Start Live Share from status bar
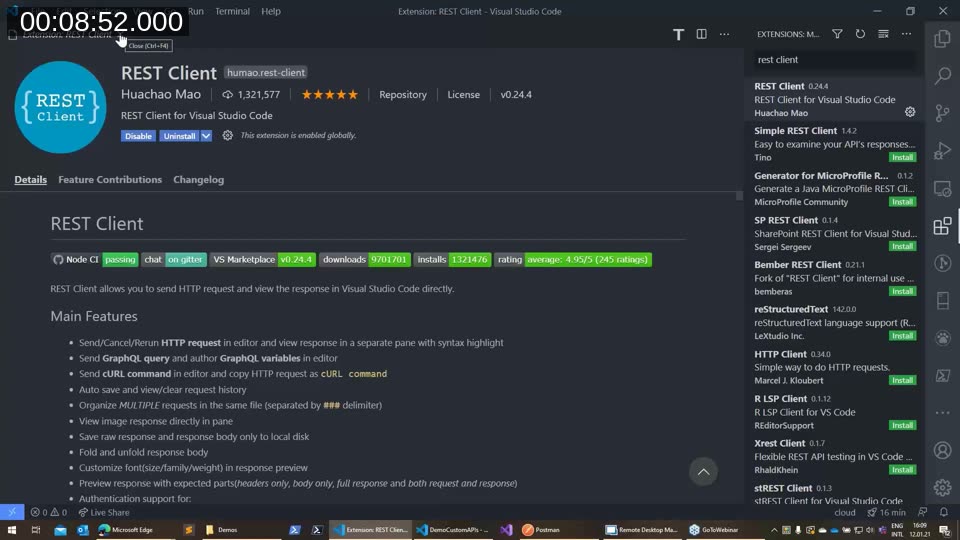This screenshot has height=540, width=960. point(103,512)
